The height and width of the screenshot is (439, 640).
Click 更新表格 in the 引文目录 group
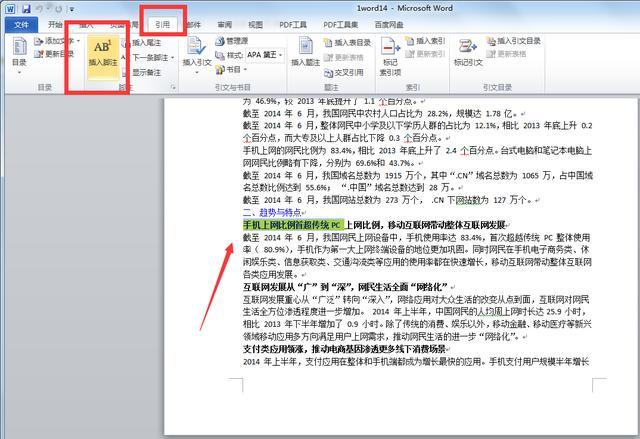pos(507,54)
